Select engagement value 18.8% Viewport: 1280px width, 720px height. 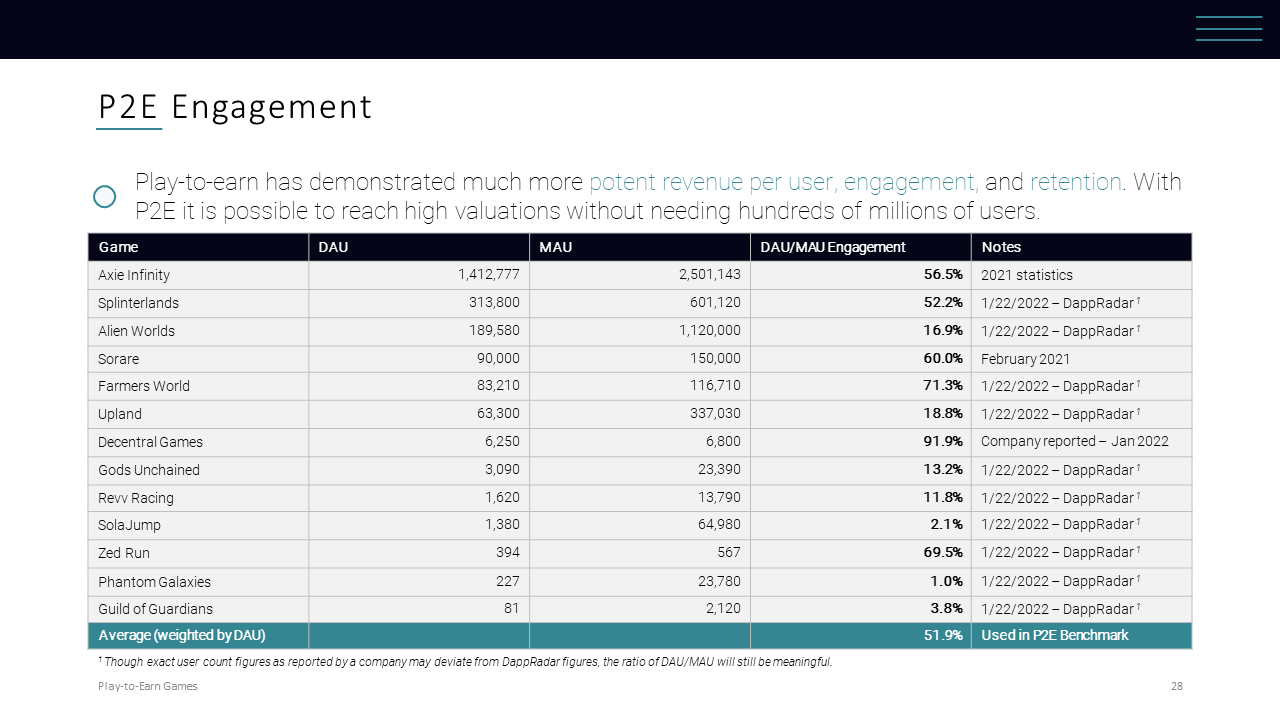coord(943,414)
